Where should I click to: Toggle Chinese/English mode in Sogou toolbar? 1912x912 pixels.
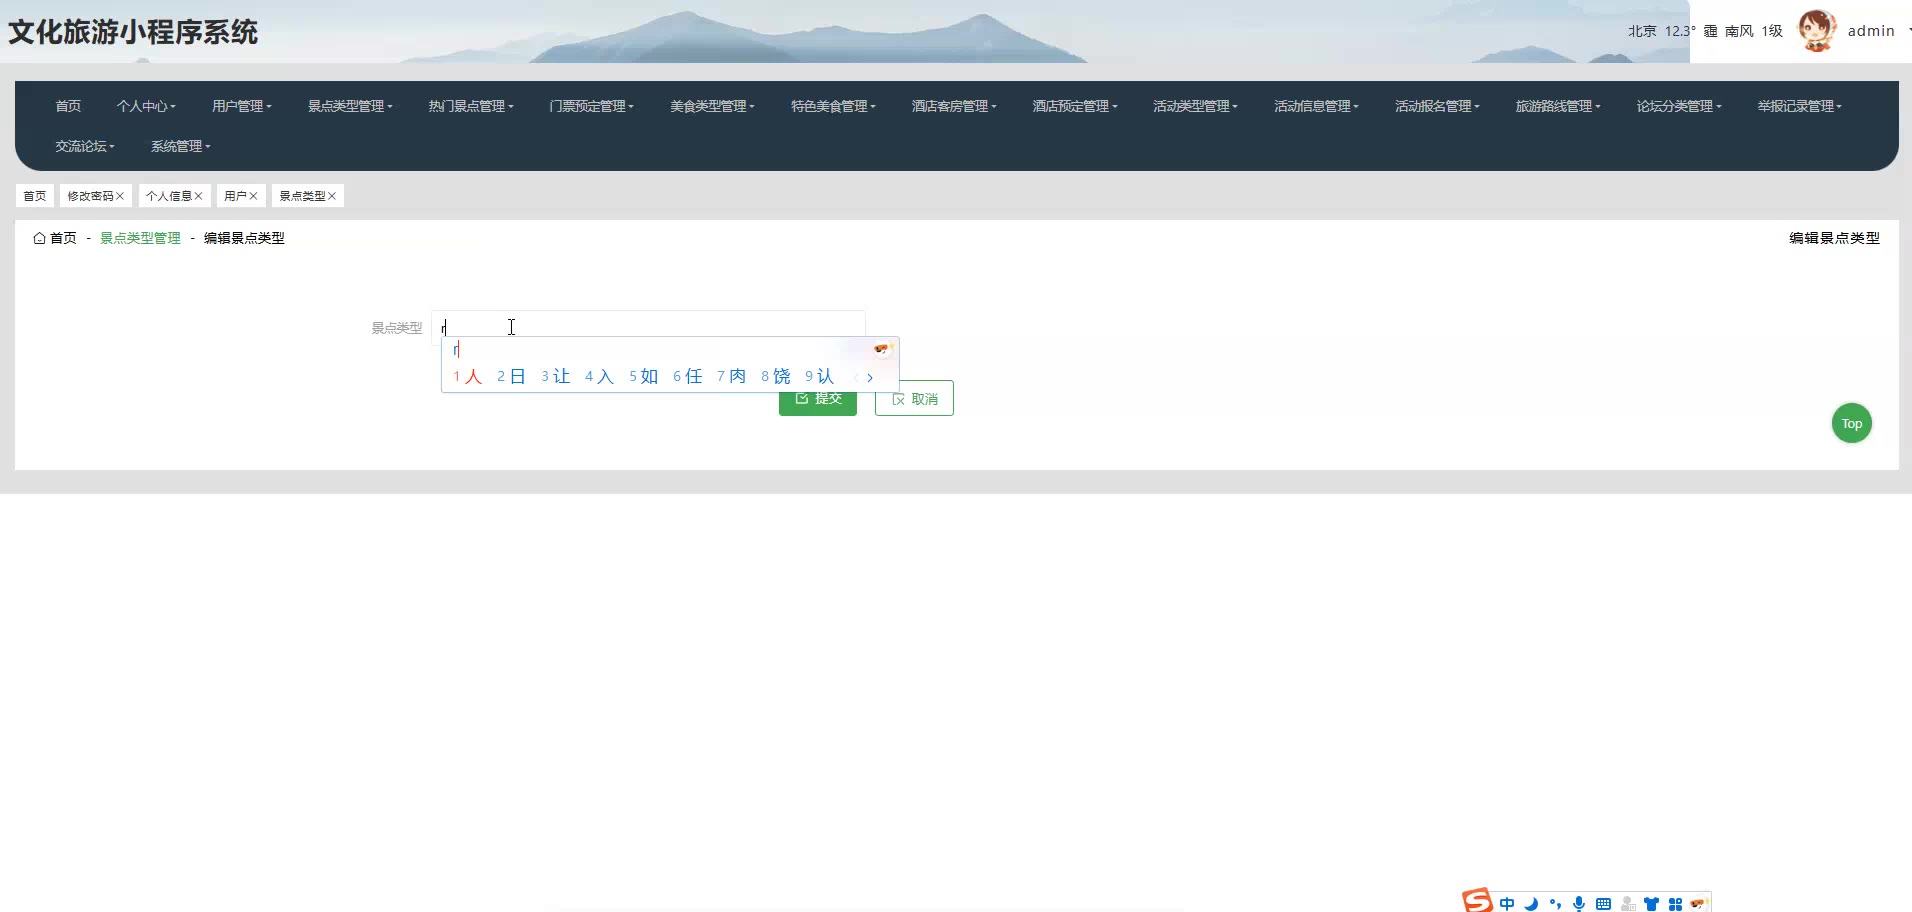(1507, 904)
